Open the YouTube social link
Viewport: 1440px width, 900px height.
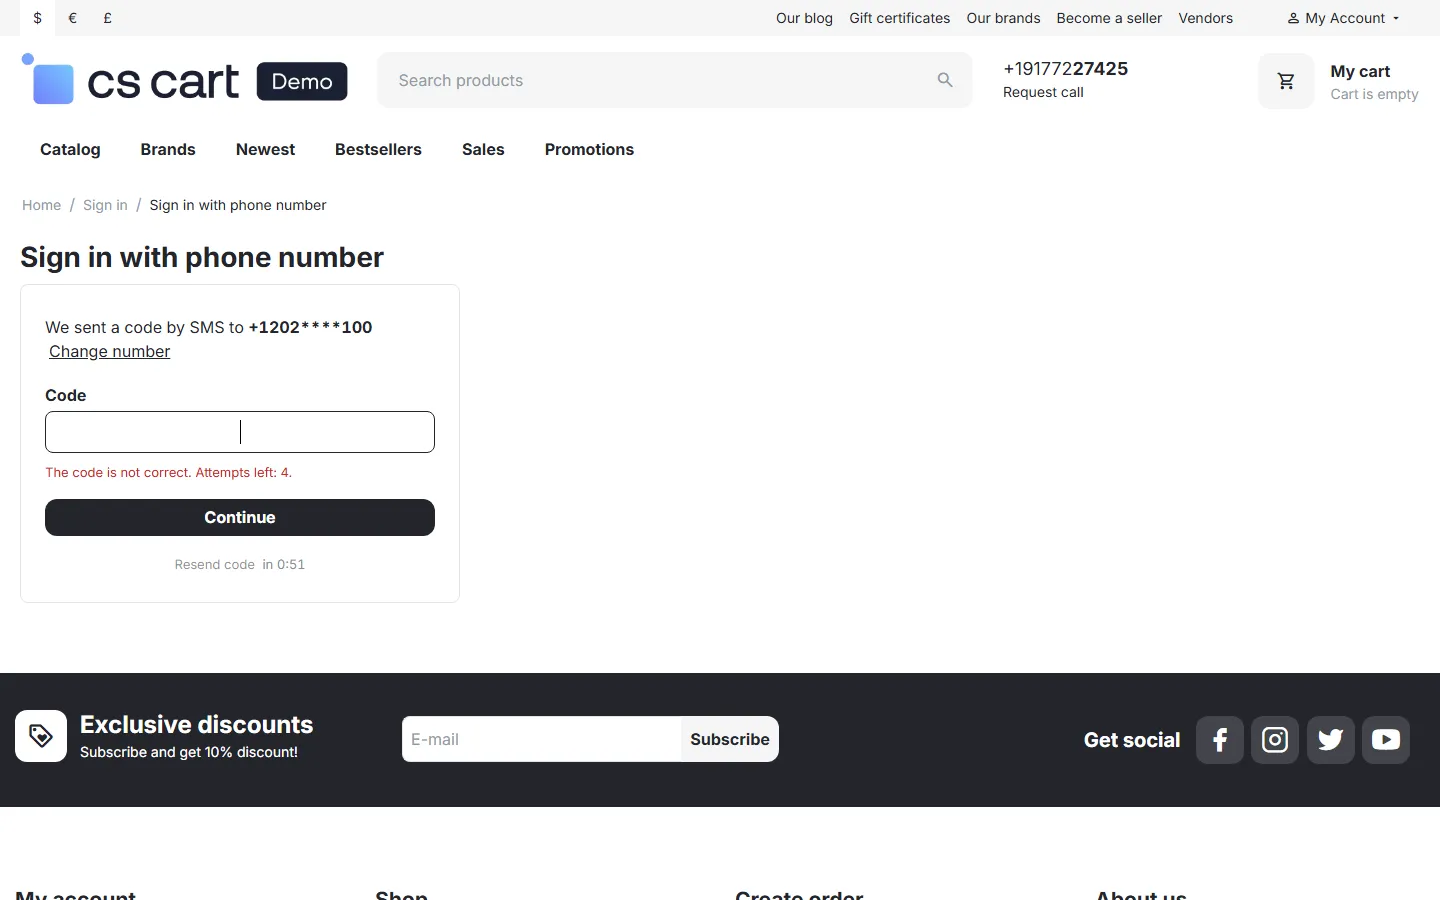(1386, 740)
